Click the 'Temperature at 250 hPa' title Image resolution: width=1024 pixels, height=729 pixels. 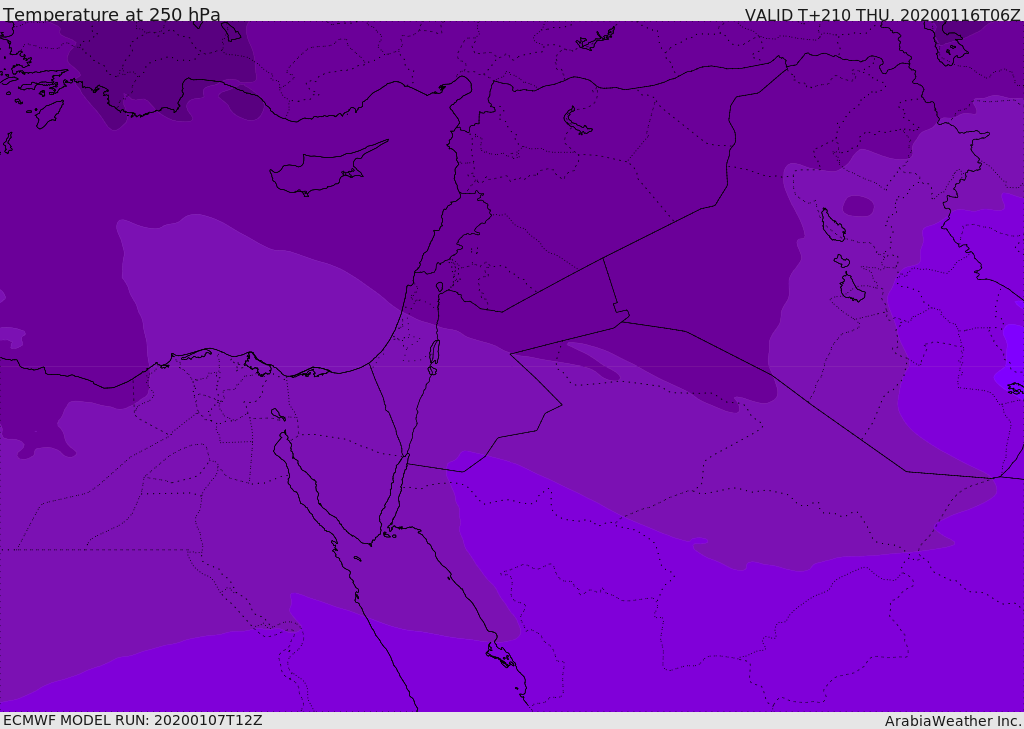click(x=112, y=14)
